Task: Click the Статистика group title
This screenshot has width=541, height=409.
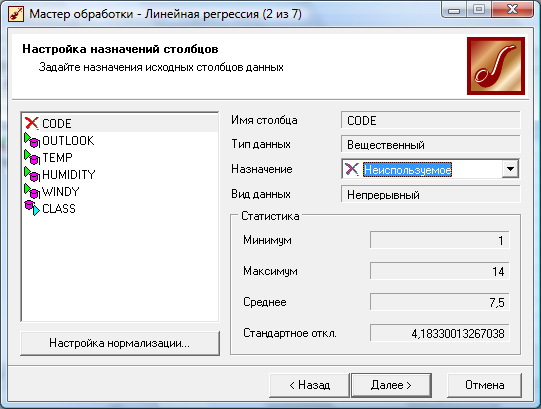Action: pyautogui.click(x=270, y=216)
